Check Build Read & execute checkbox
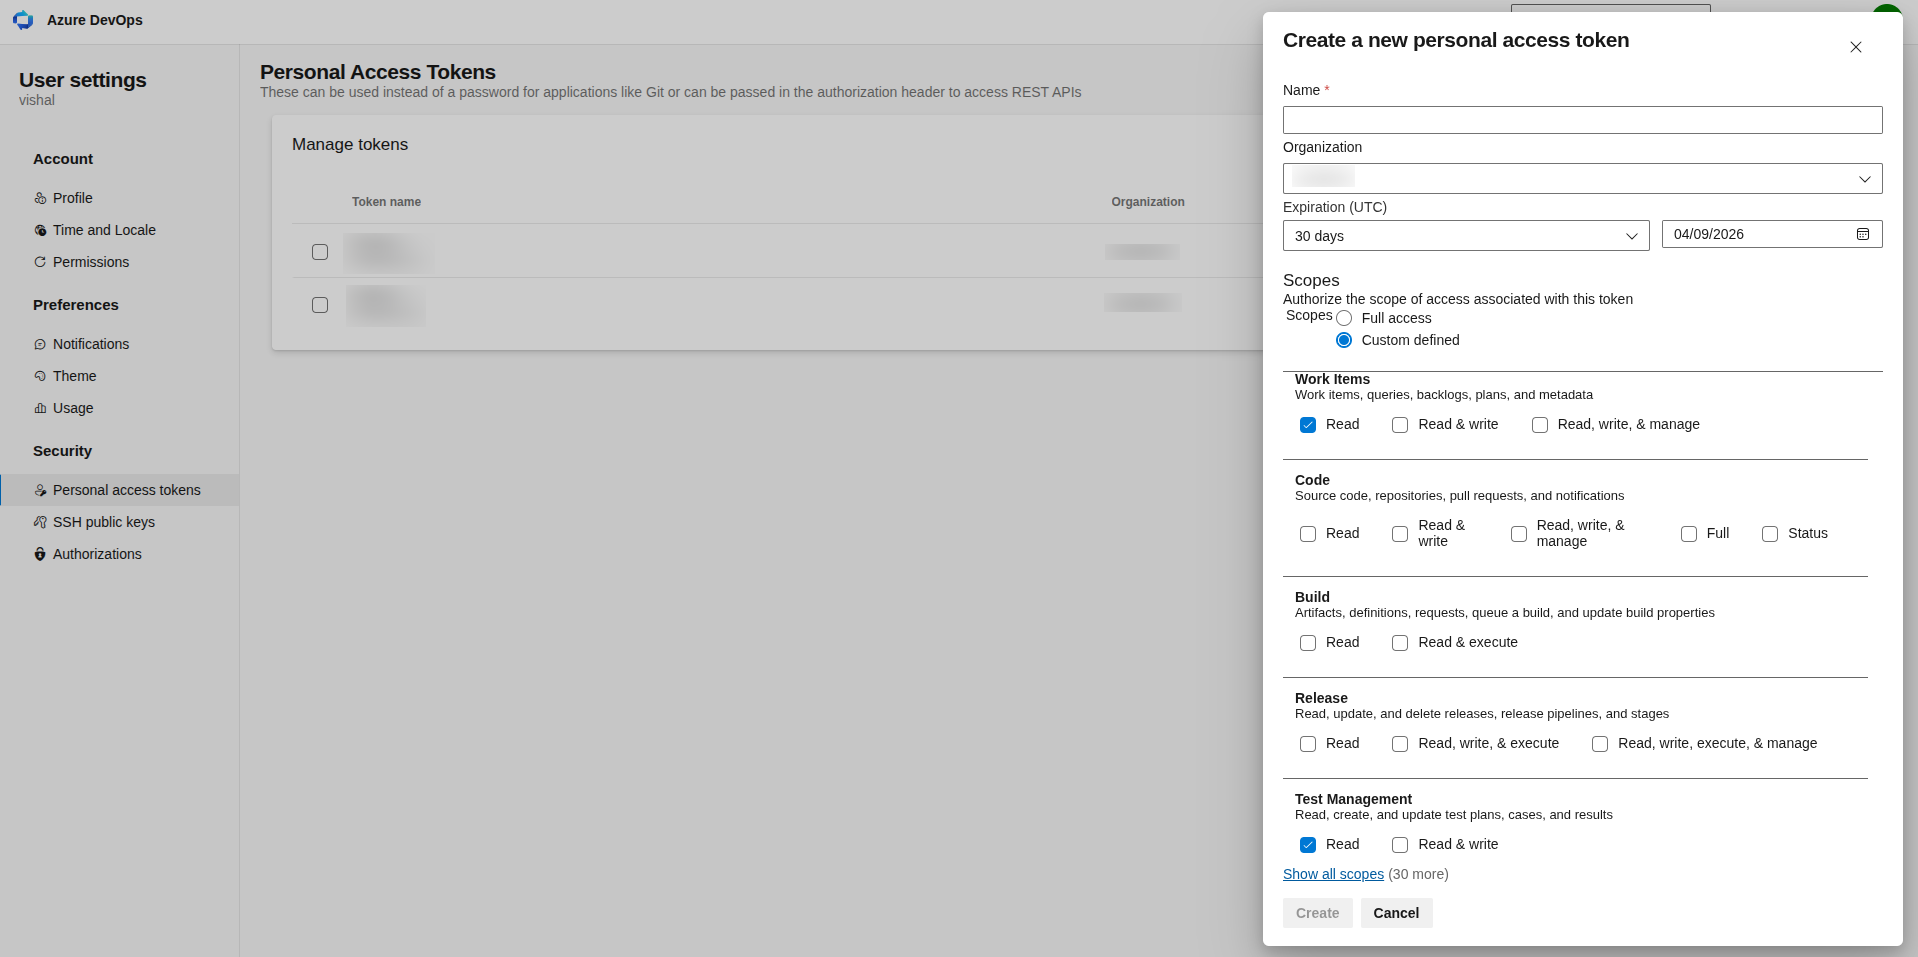The image size is (1918, 957). click(1400, 643)
